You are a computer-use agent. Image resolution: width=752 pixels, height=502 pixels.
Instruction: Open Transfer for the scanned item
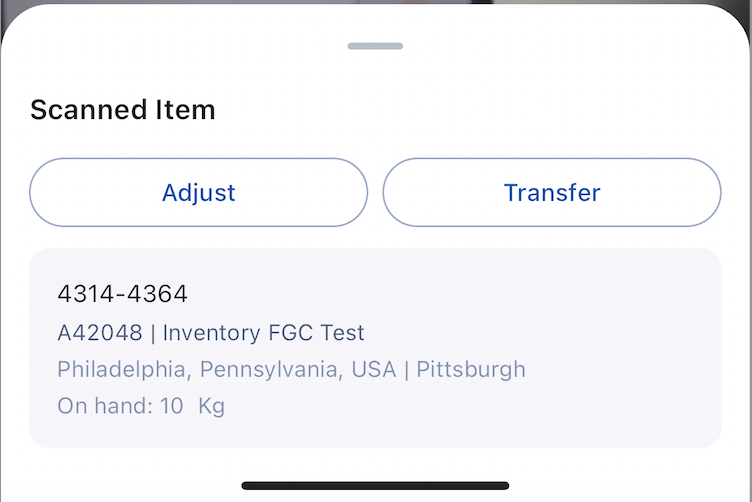point(552,192)
